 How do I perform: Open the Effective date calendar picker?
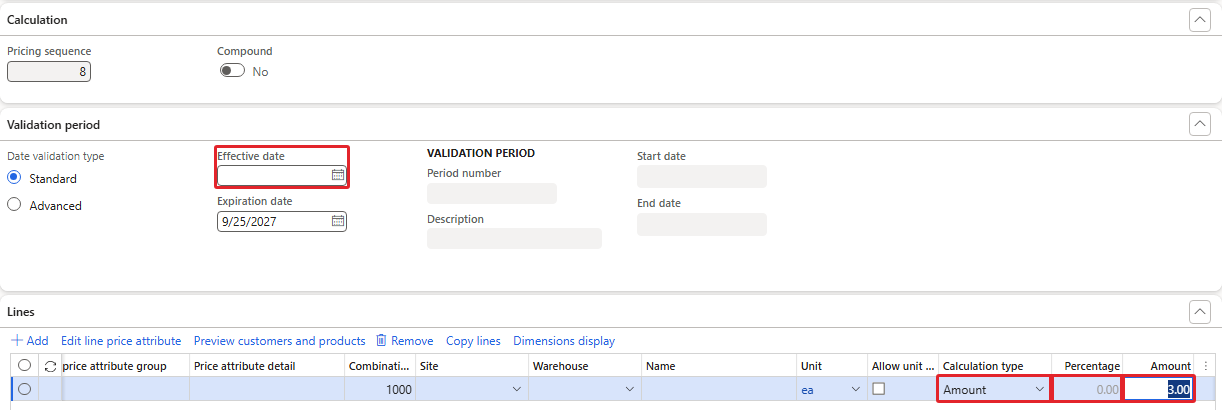338,174
